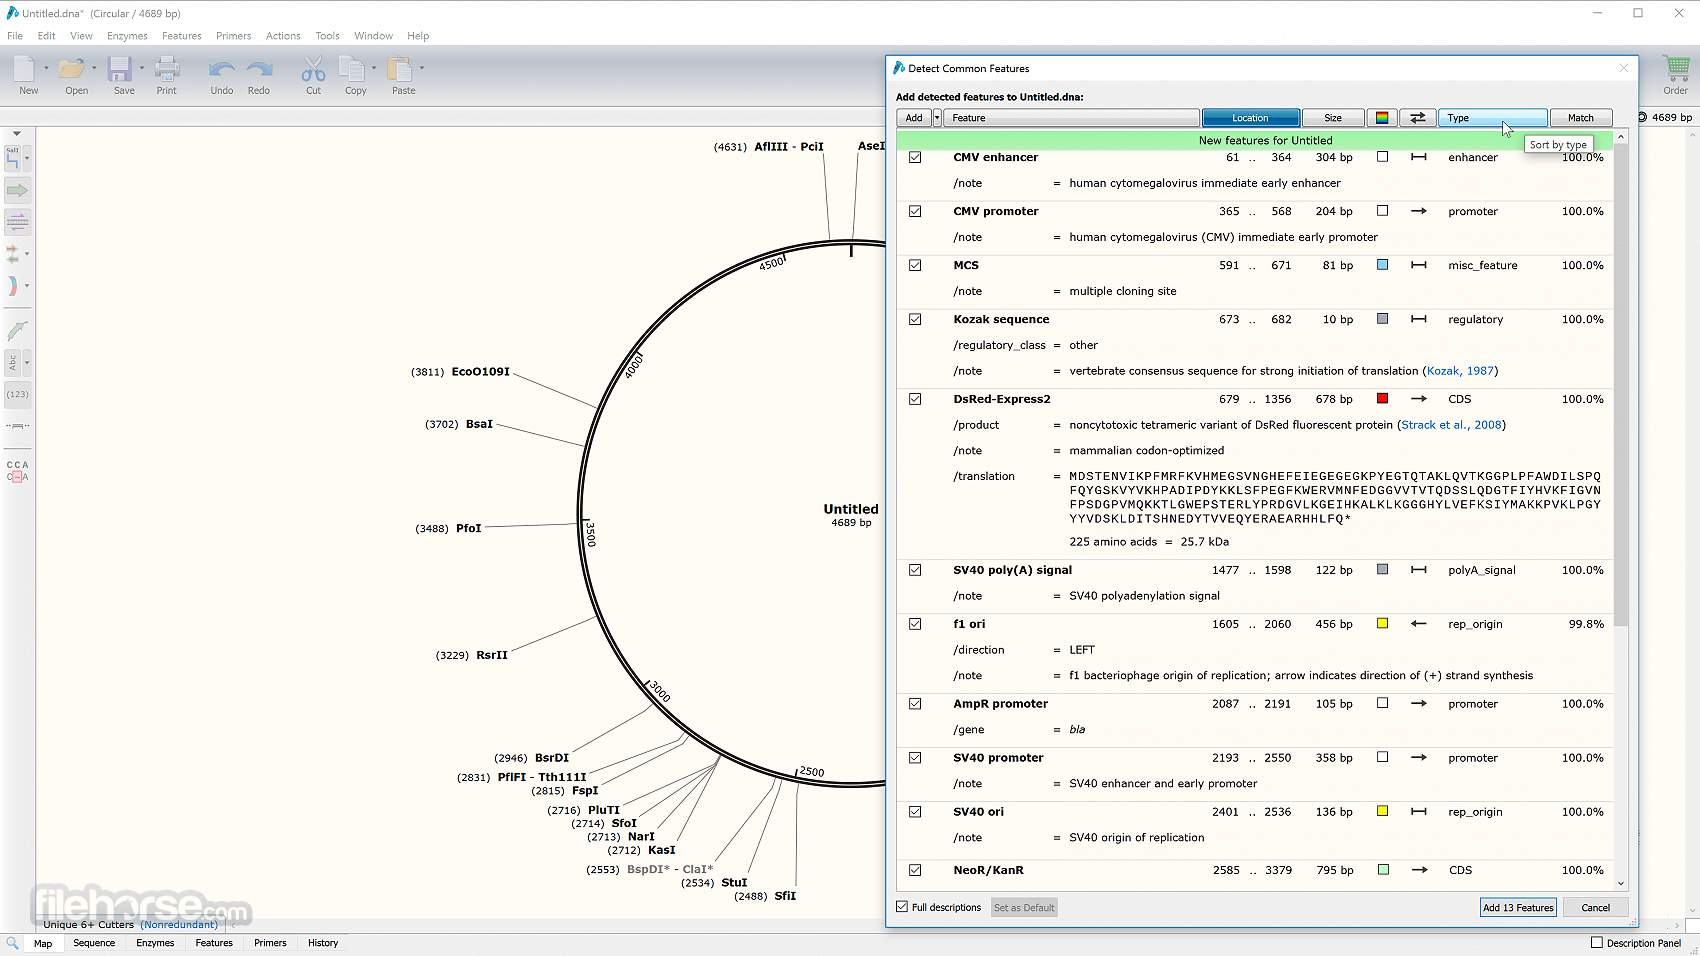Screen dimensions: 1700x956
Task: Save the file using the Save icon
Action: click(x=121, y=69)
